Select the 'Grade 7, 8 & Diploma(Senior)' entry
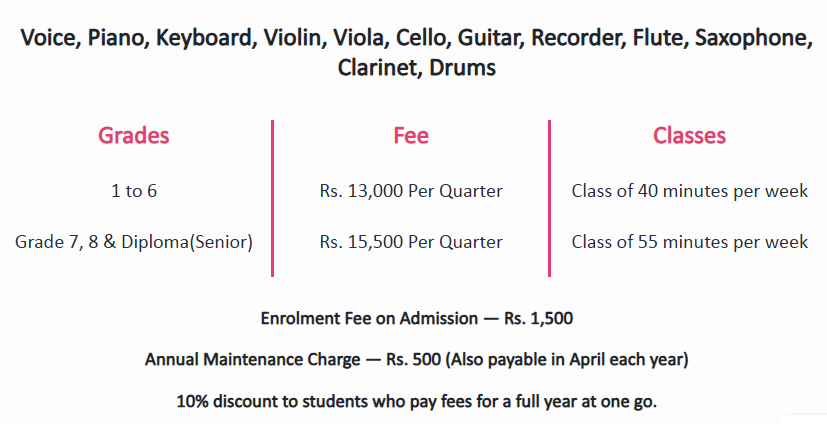 point(134,242)
